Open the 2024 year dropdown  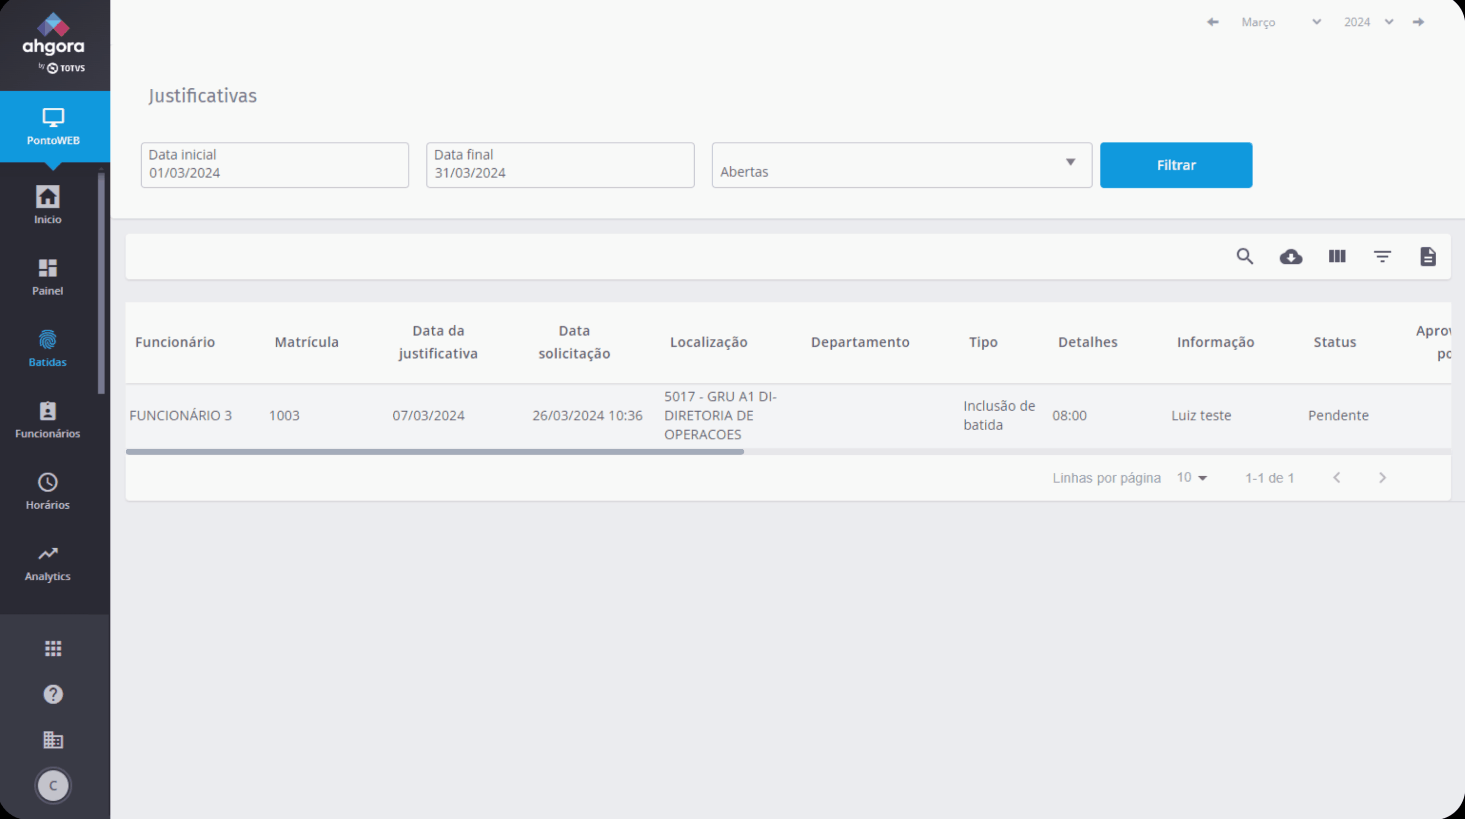1369,22
